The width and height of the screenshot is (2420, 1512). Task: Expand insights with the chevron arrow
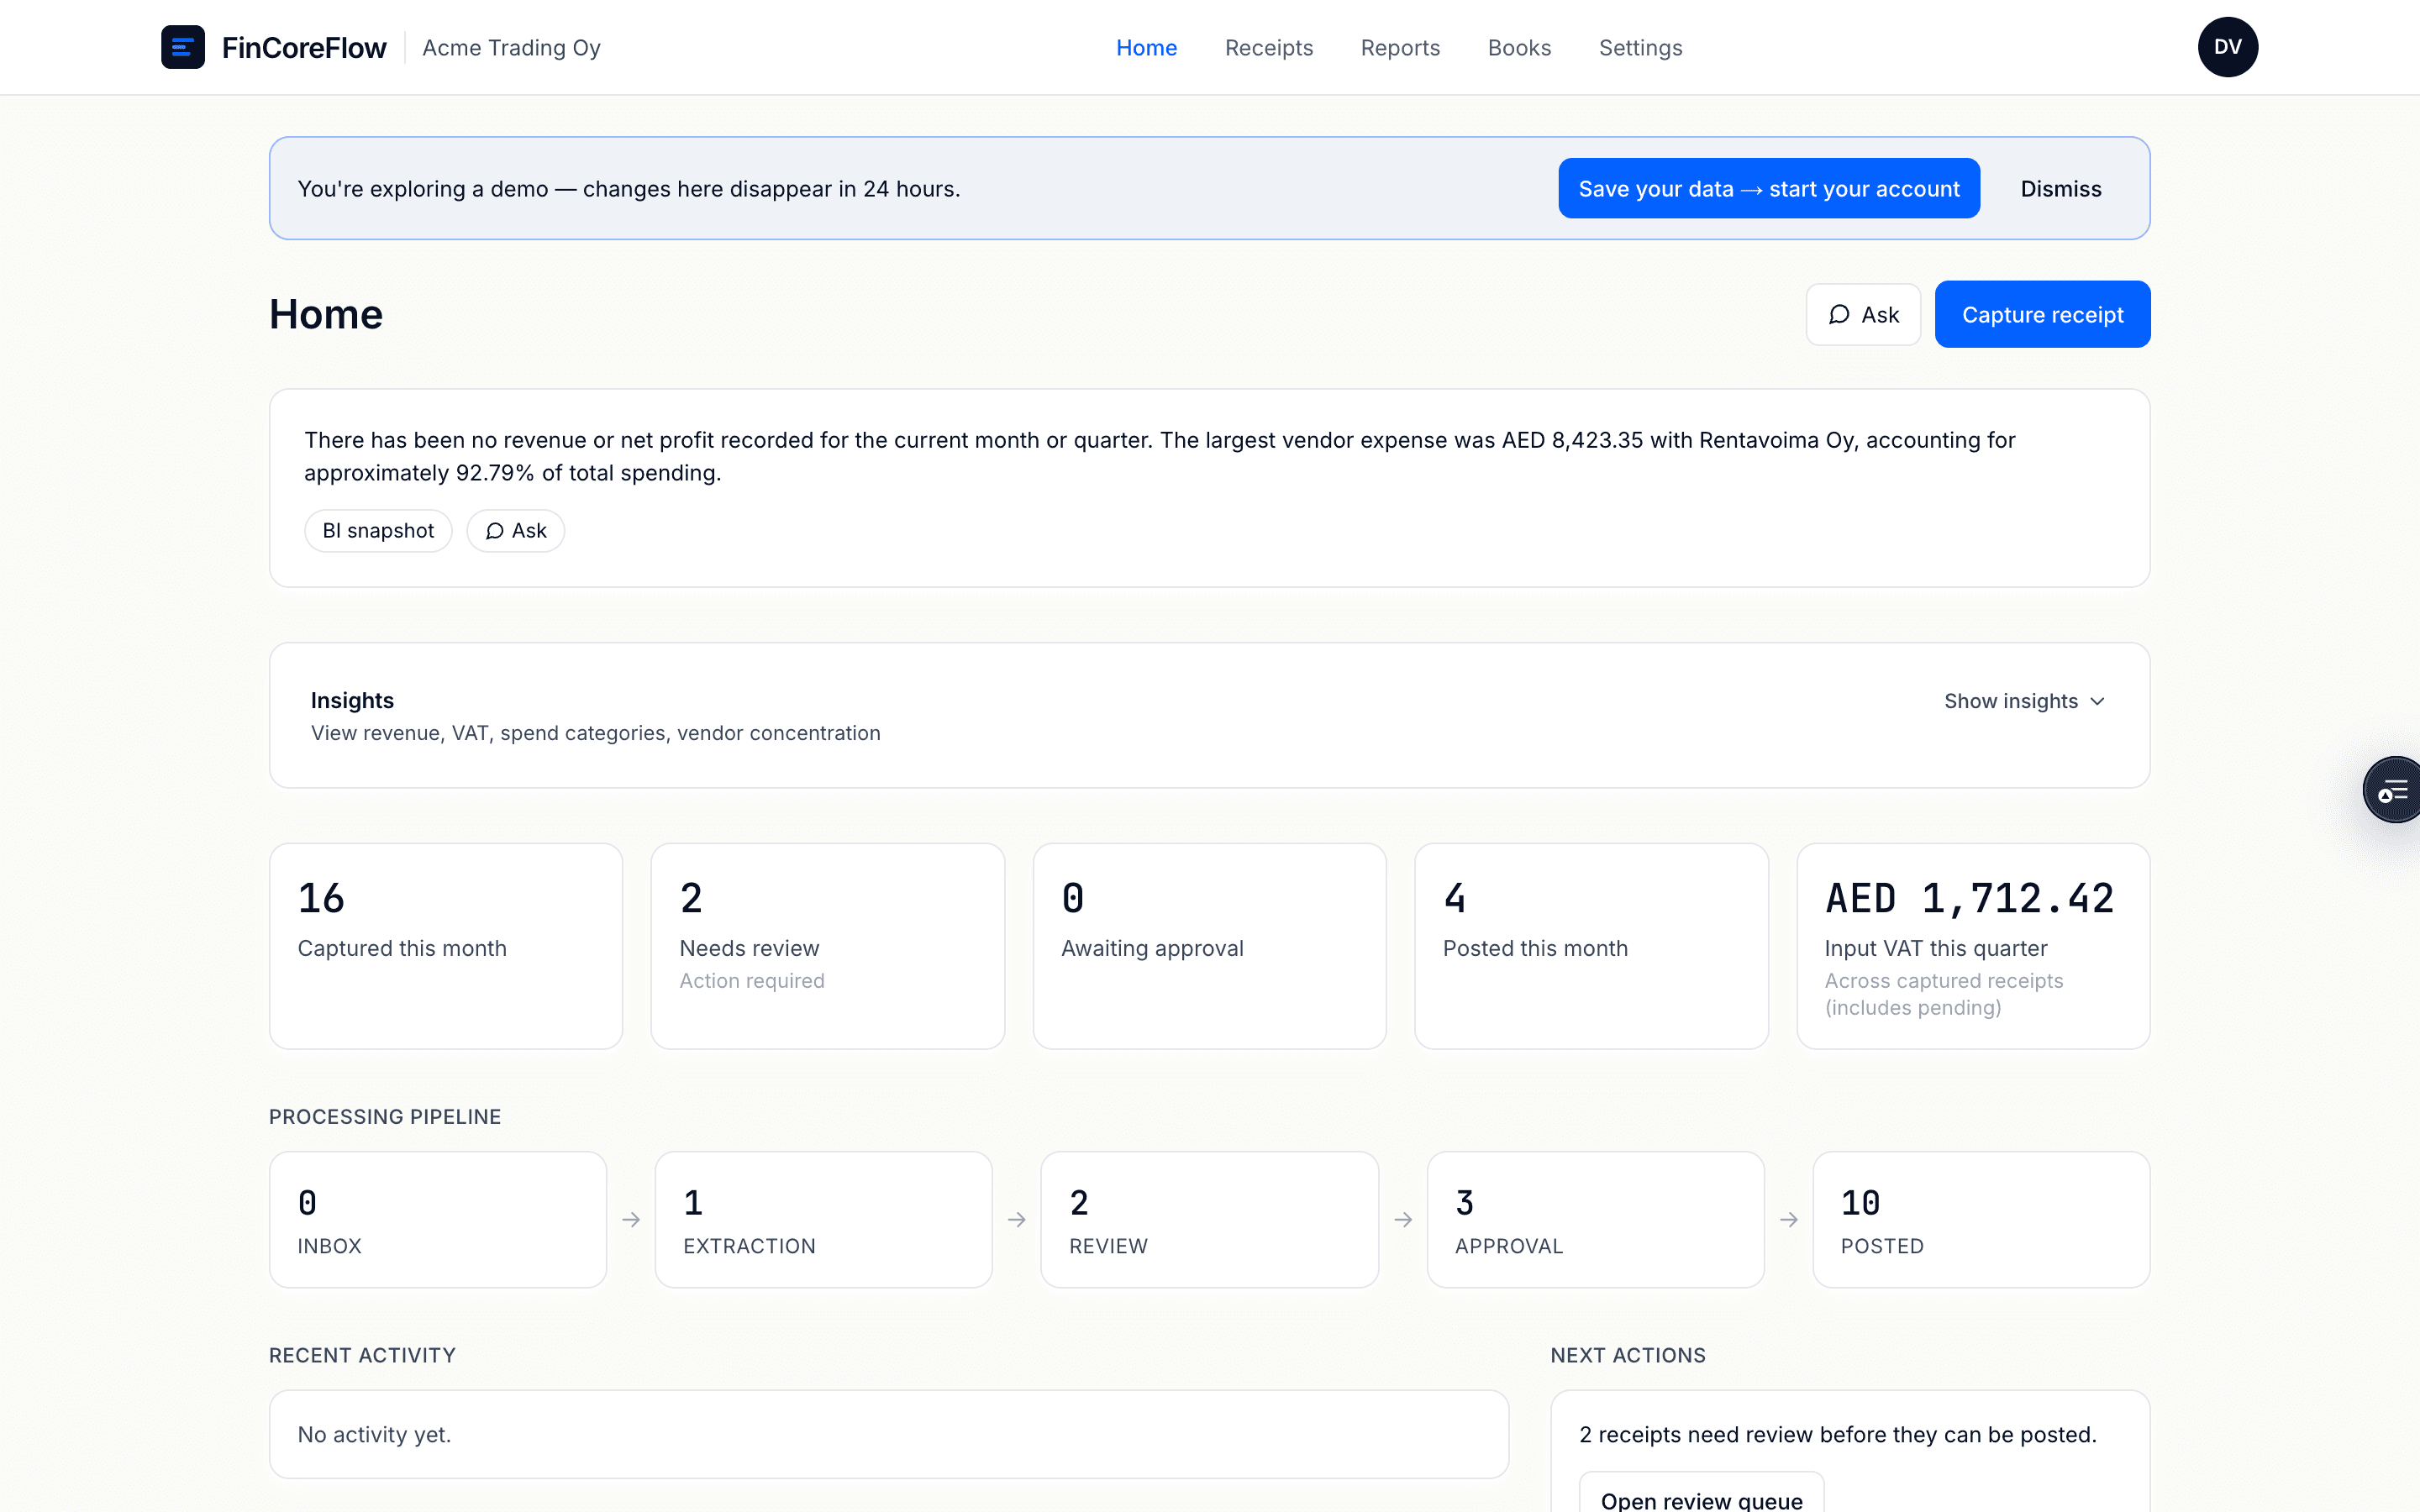2097,702
